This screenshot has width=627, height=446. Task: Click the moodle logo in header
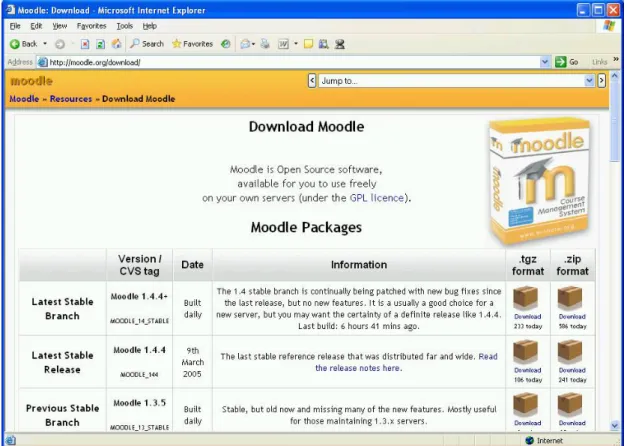click(32, 81)
